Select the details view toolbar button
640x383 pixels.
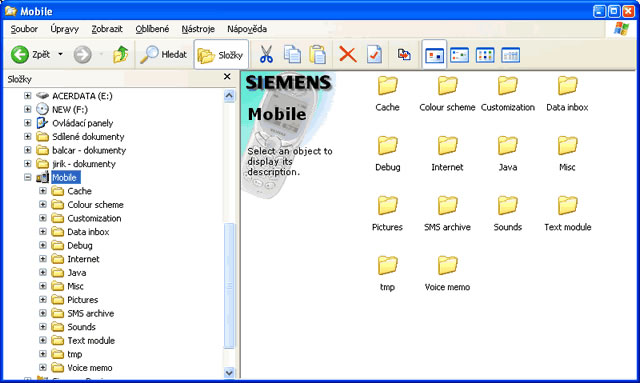tap(510, 55)
